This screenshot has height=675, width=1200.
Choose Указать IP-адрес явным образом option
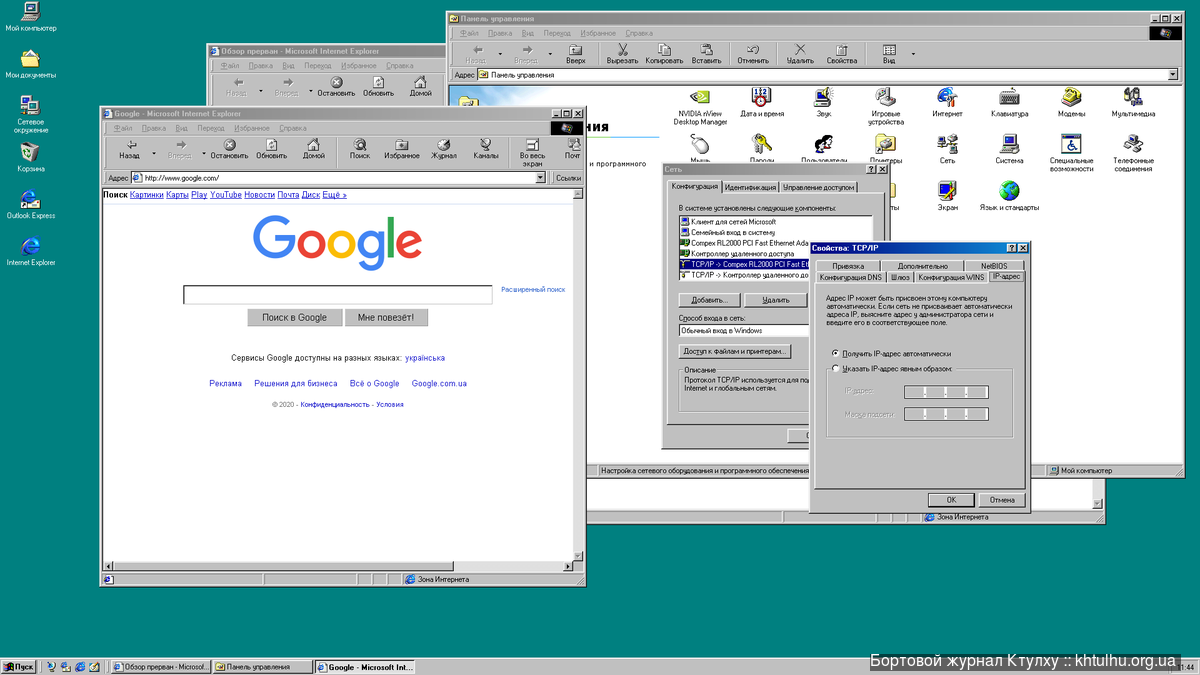(835, 369)
